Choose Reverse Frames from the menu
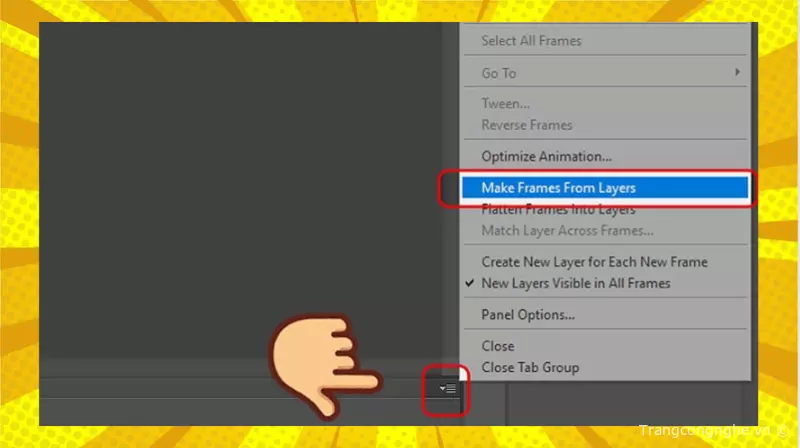800x448 pixels. (x=526, y=125)
